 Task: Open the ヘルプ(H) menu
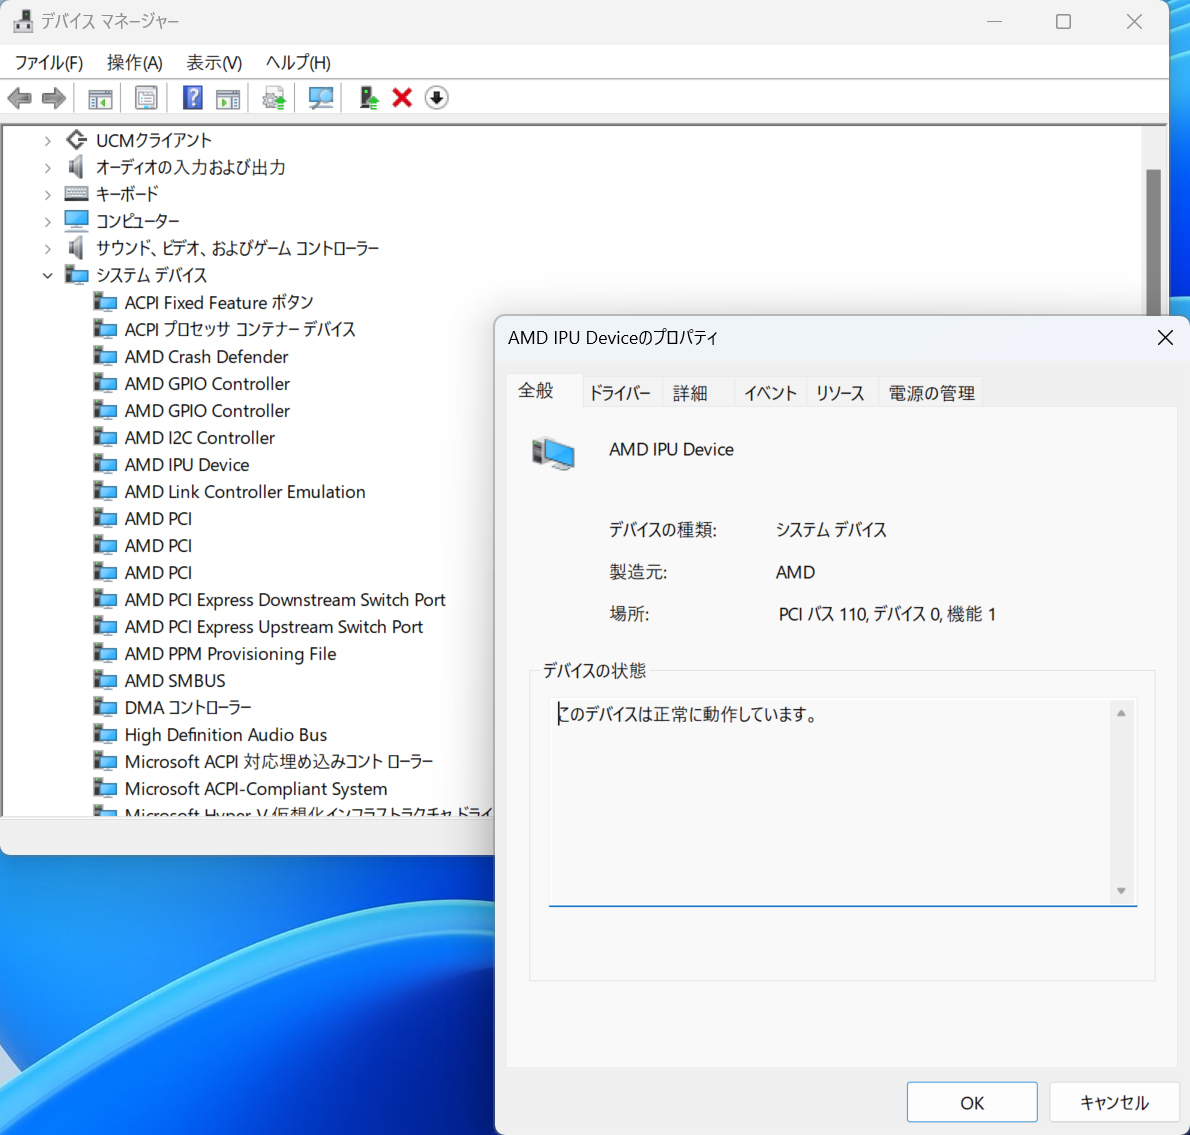click(298, 62)
